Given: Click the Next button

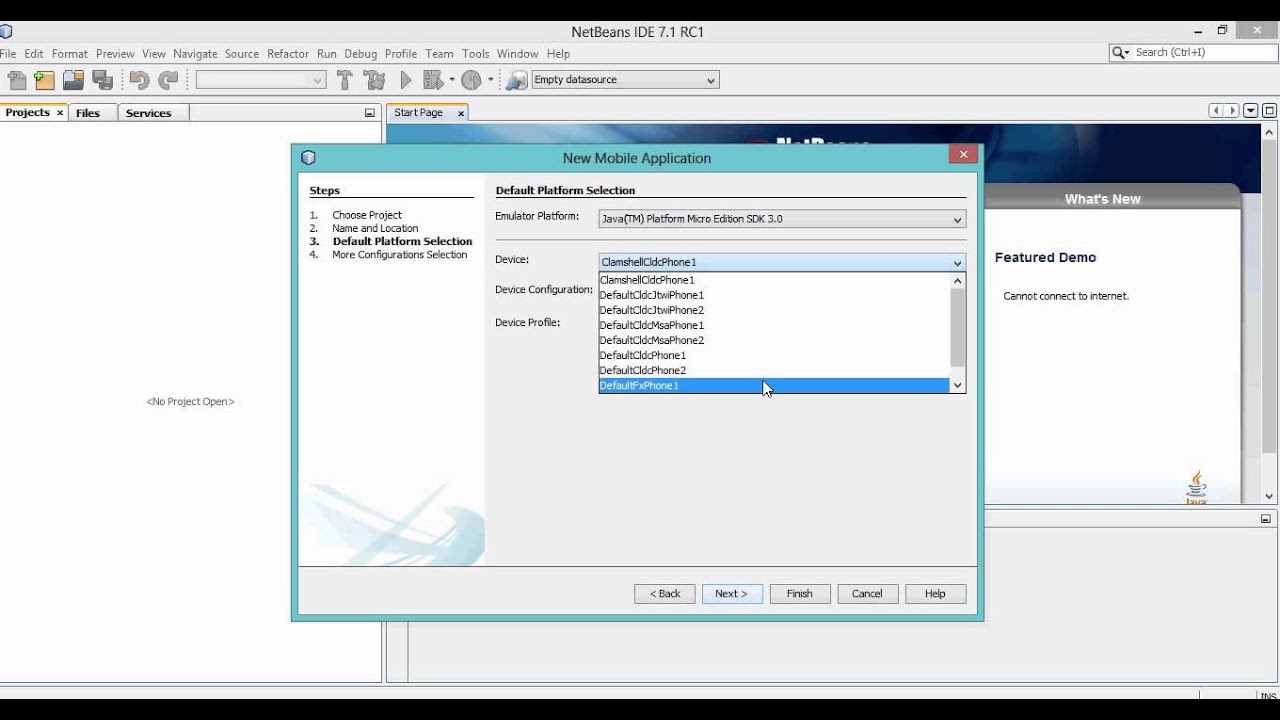Looking at the screenshot, I should (x=732, y=593).
